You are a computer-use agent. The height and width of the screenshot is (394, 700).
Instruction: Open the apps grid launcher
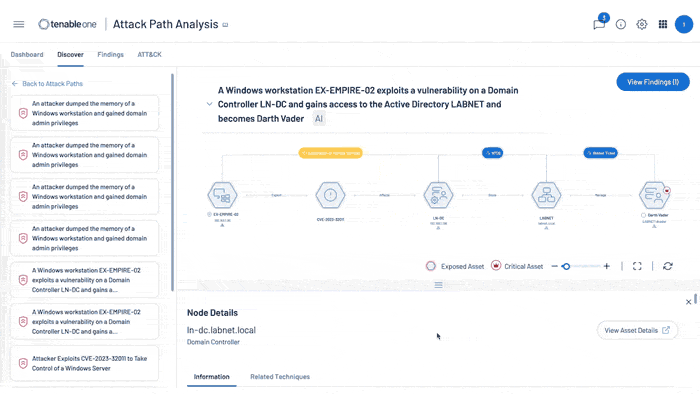pos(663,25)
